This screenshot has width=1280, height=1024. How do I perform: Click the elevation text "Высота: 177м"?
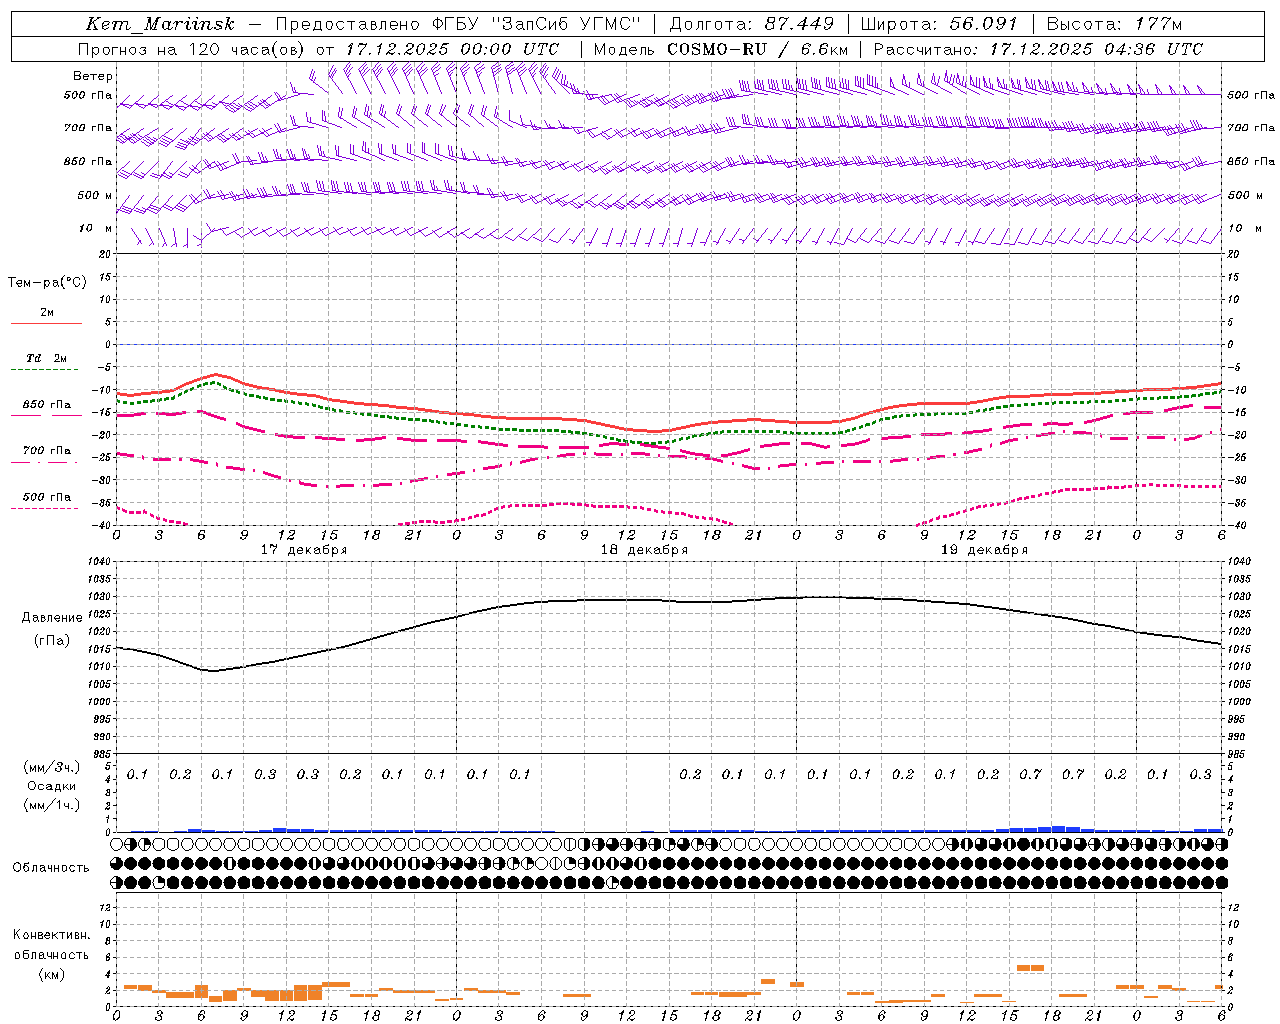pyautogui.click(x=1114, y=24)
